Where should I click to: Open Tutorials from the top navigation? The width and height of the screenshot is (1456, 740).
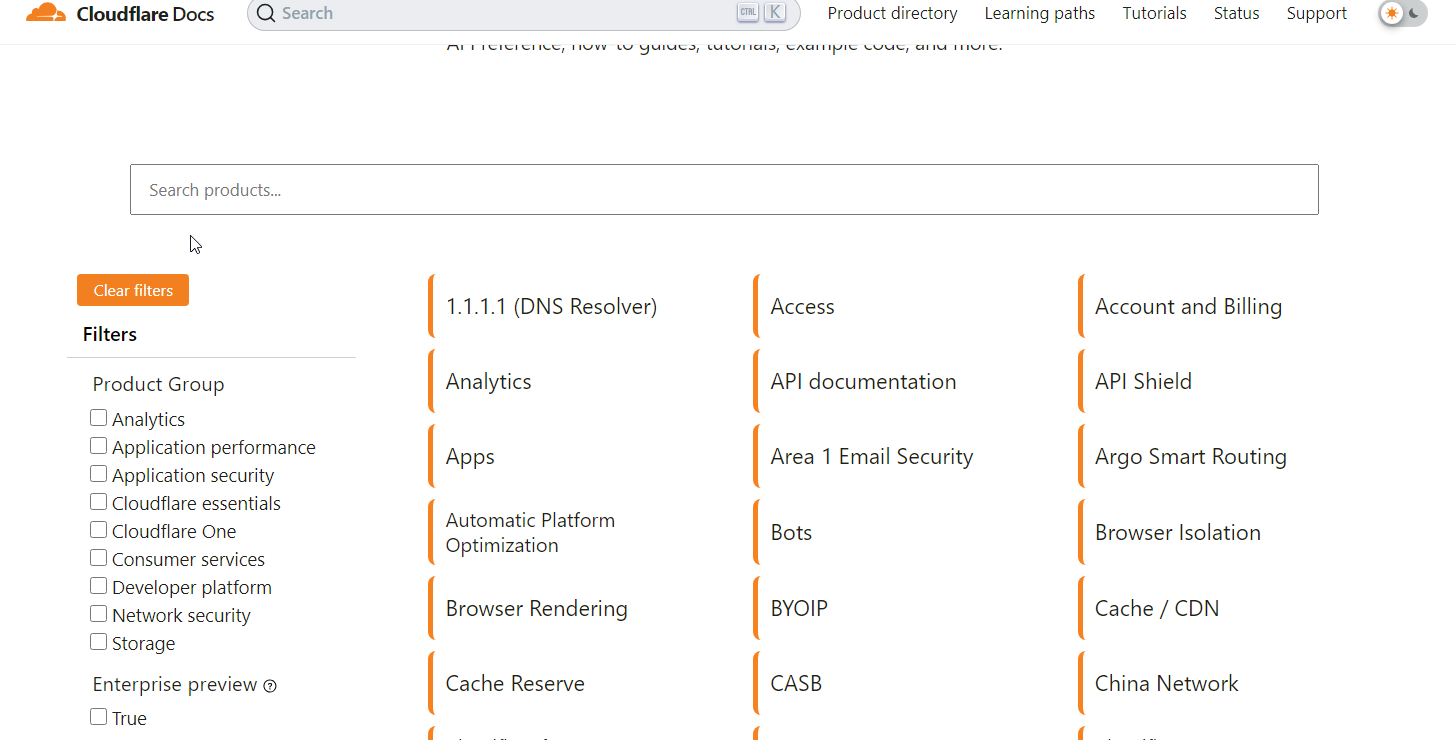pos(1154,13)
